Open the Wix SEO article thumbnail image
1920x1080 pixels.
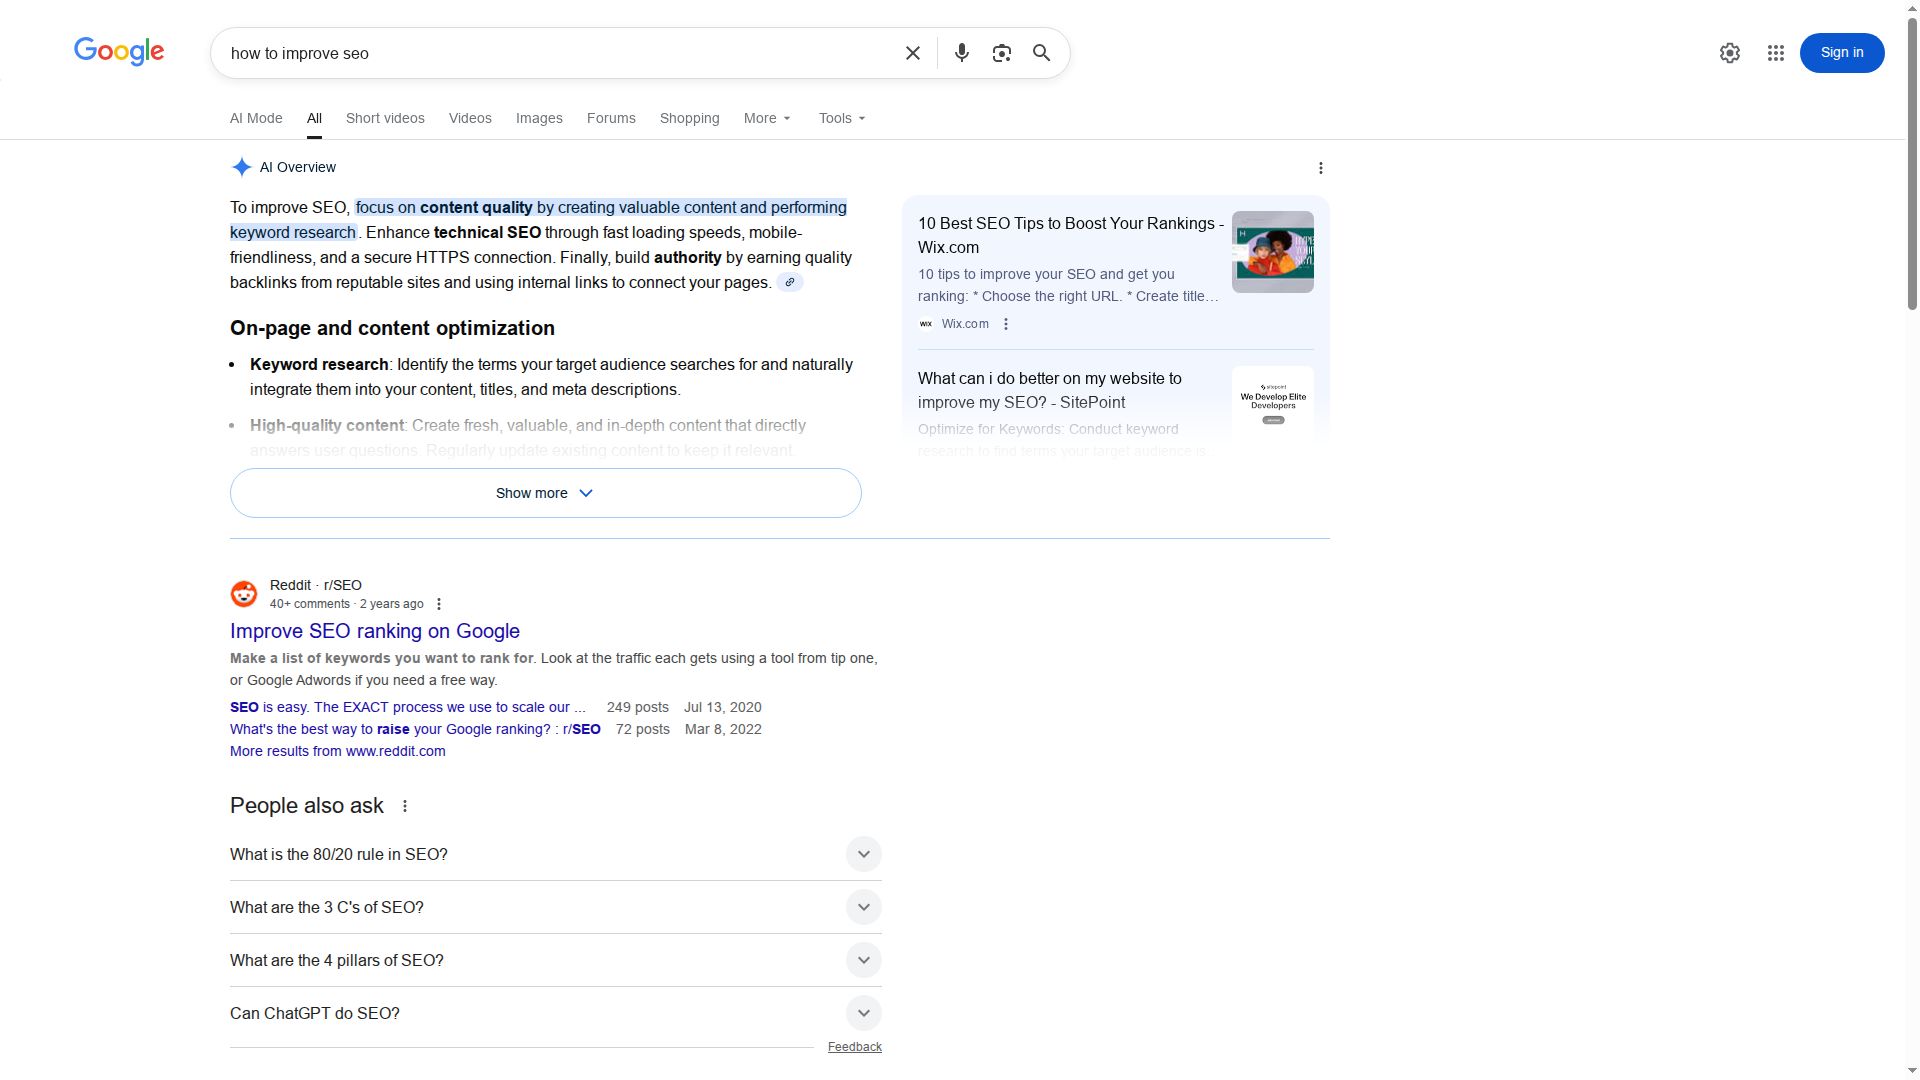pos(1272,252)
